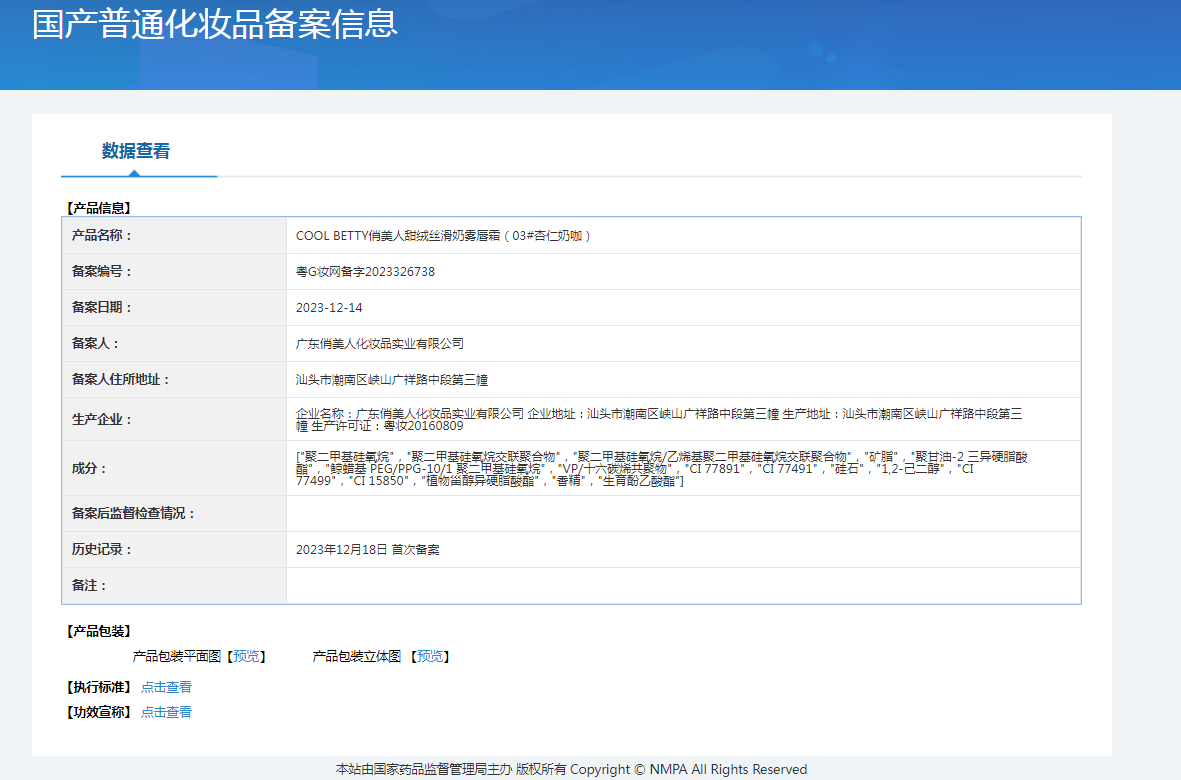Viewport: 1181px width, 780px height.
Task: Click the empty 备案后监督检查情况 cell
Action: click(682, 514)
